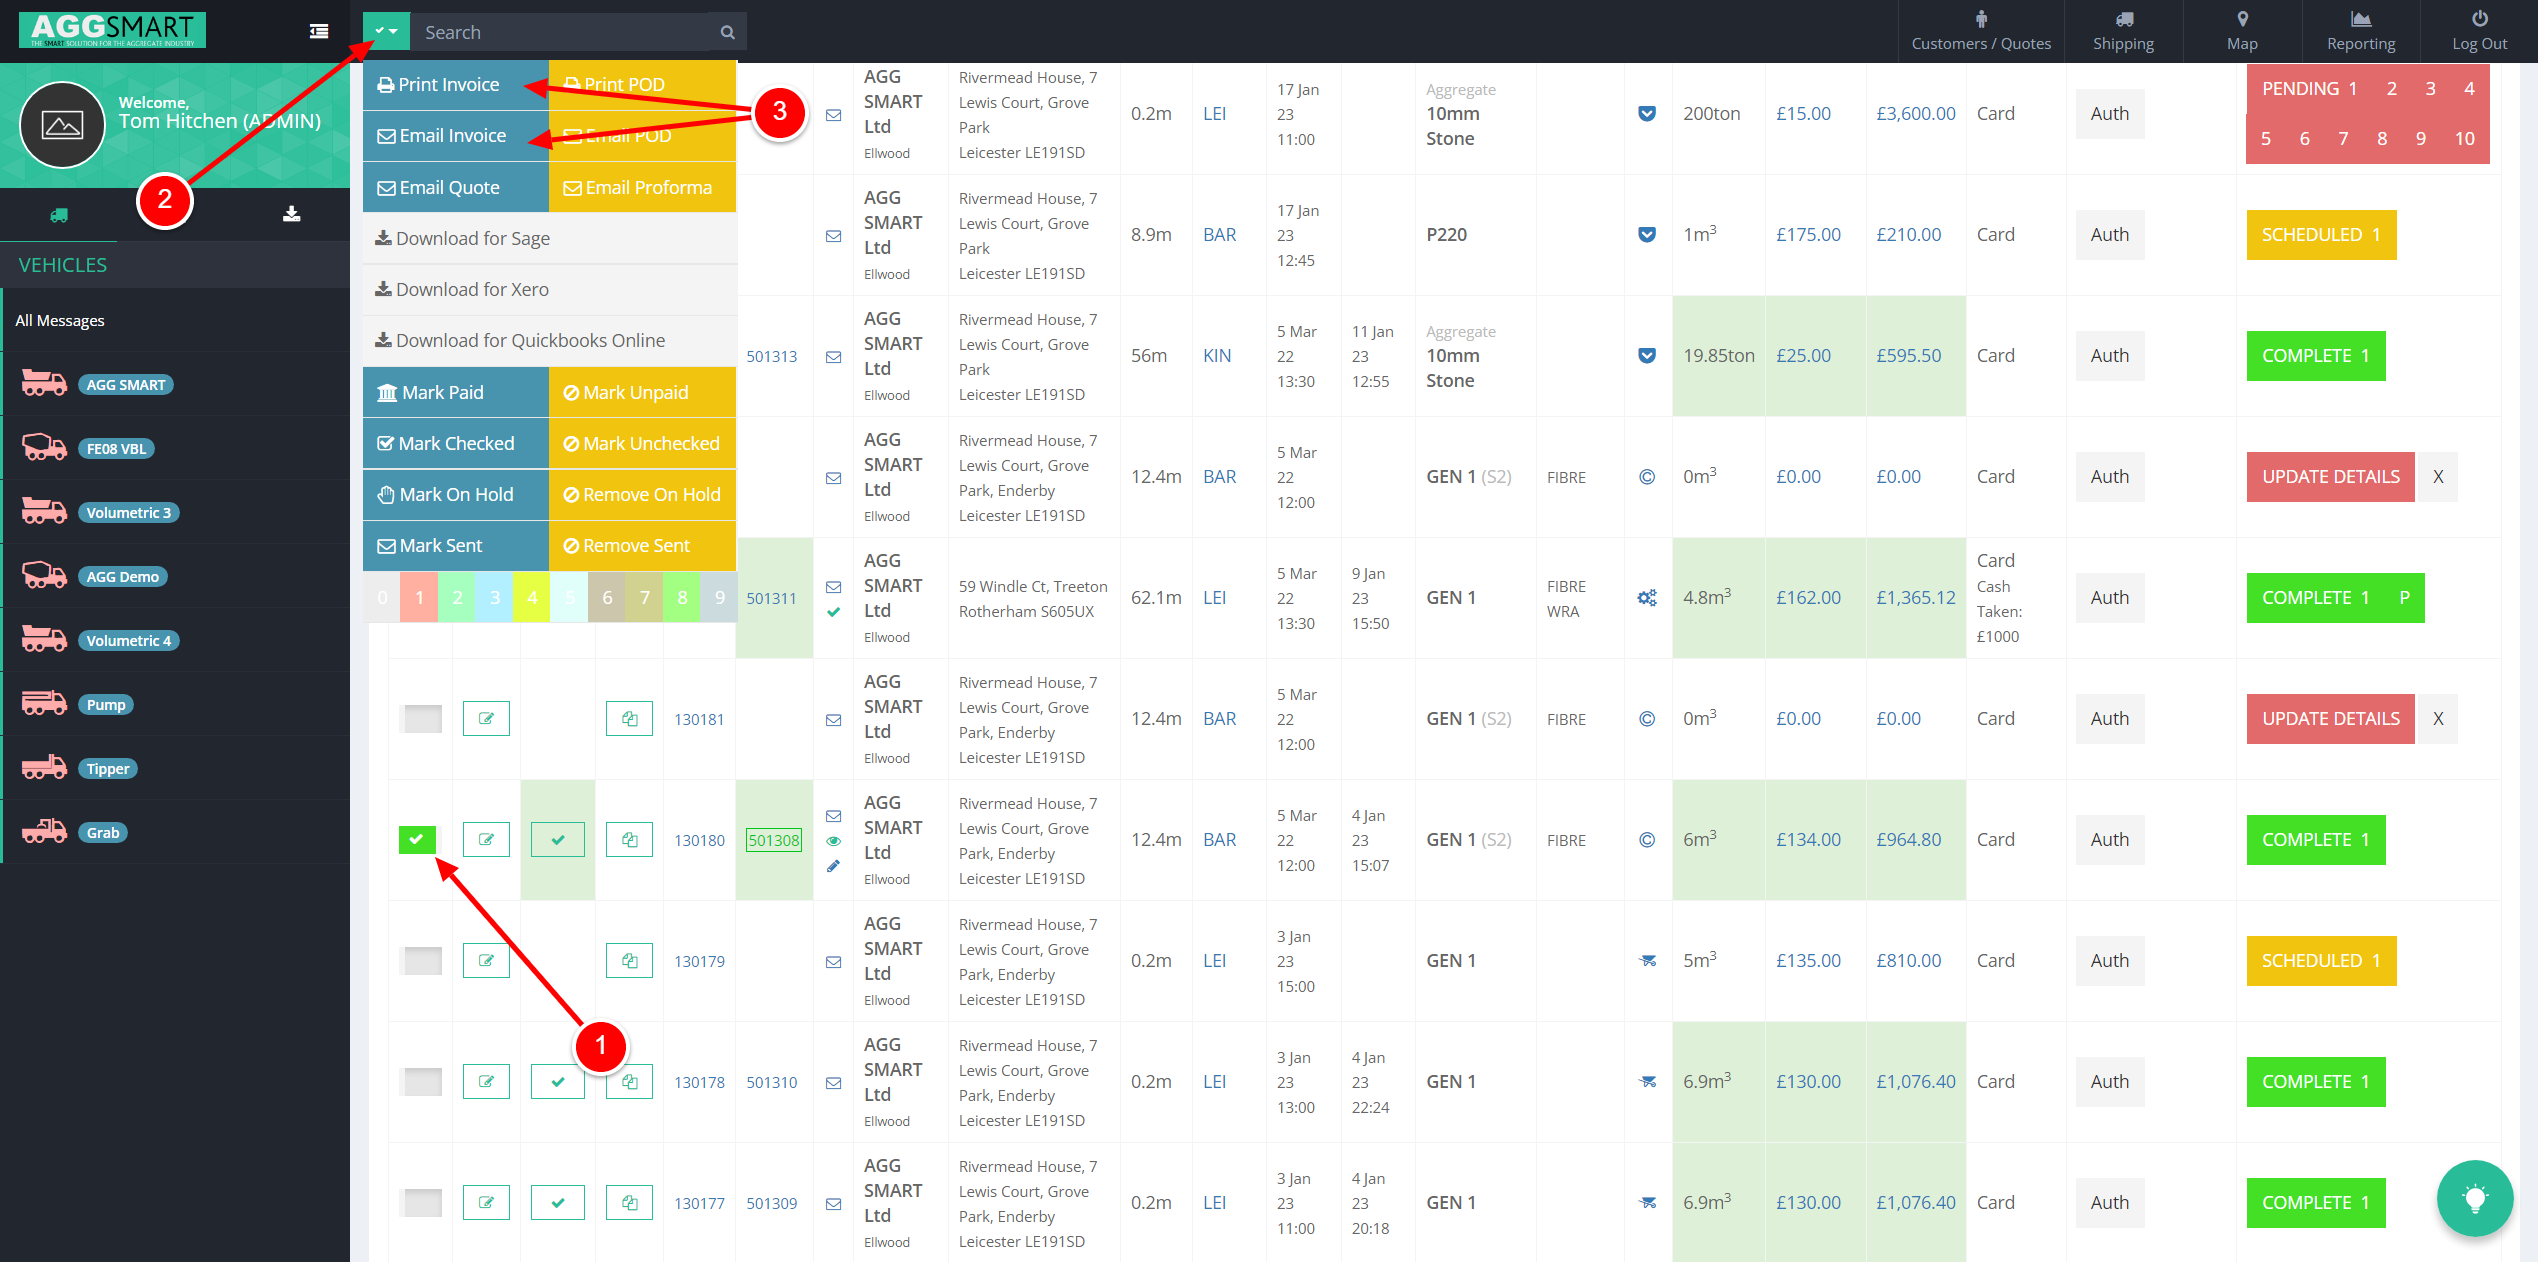Select the FE08 VBL vehicle truck icon
The image size is (2538, 1262).
(x=45, y=447)
